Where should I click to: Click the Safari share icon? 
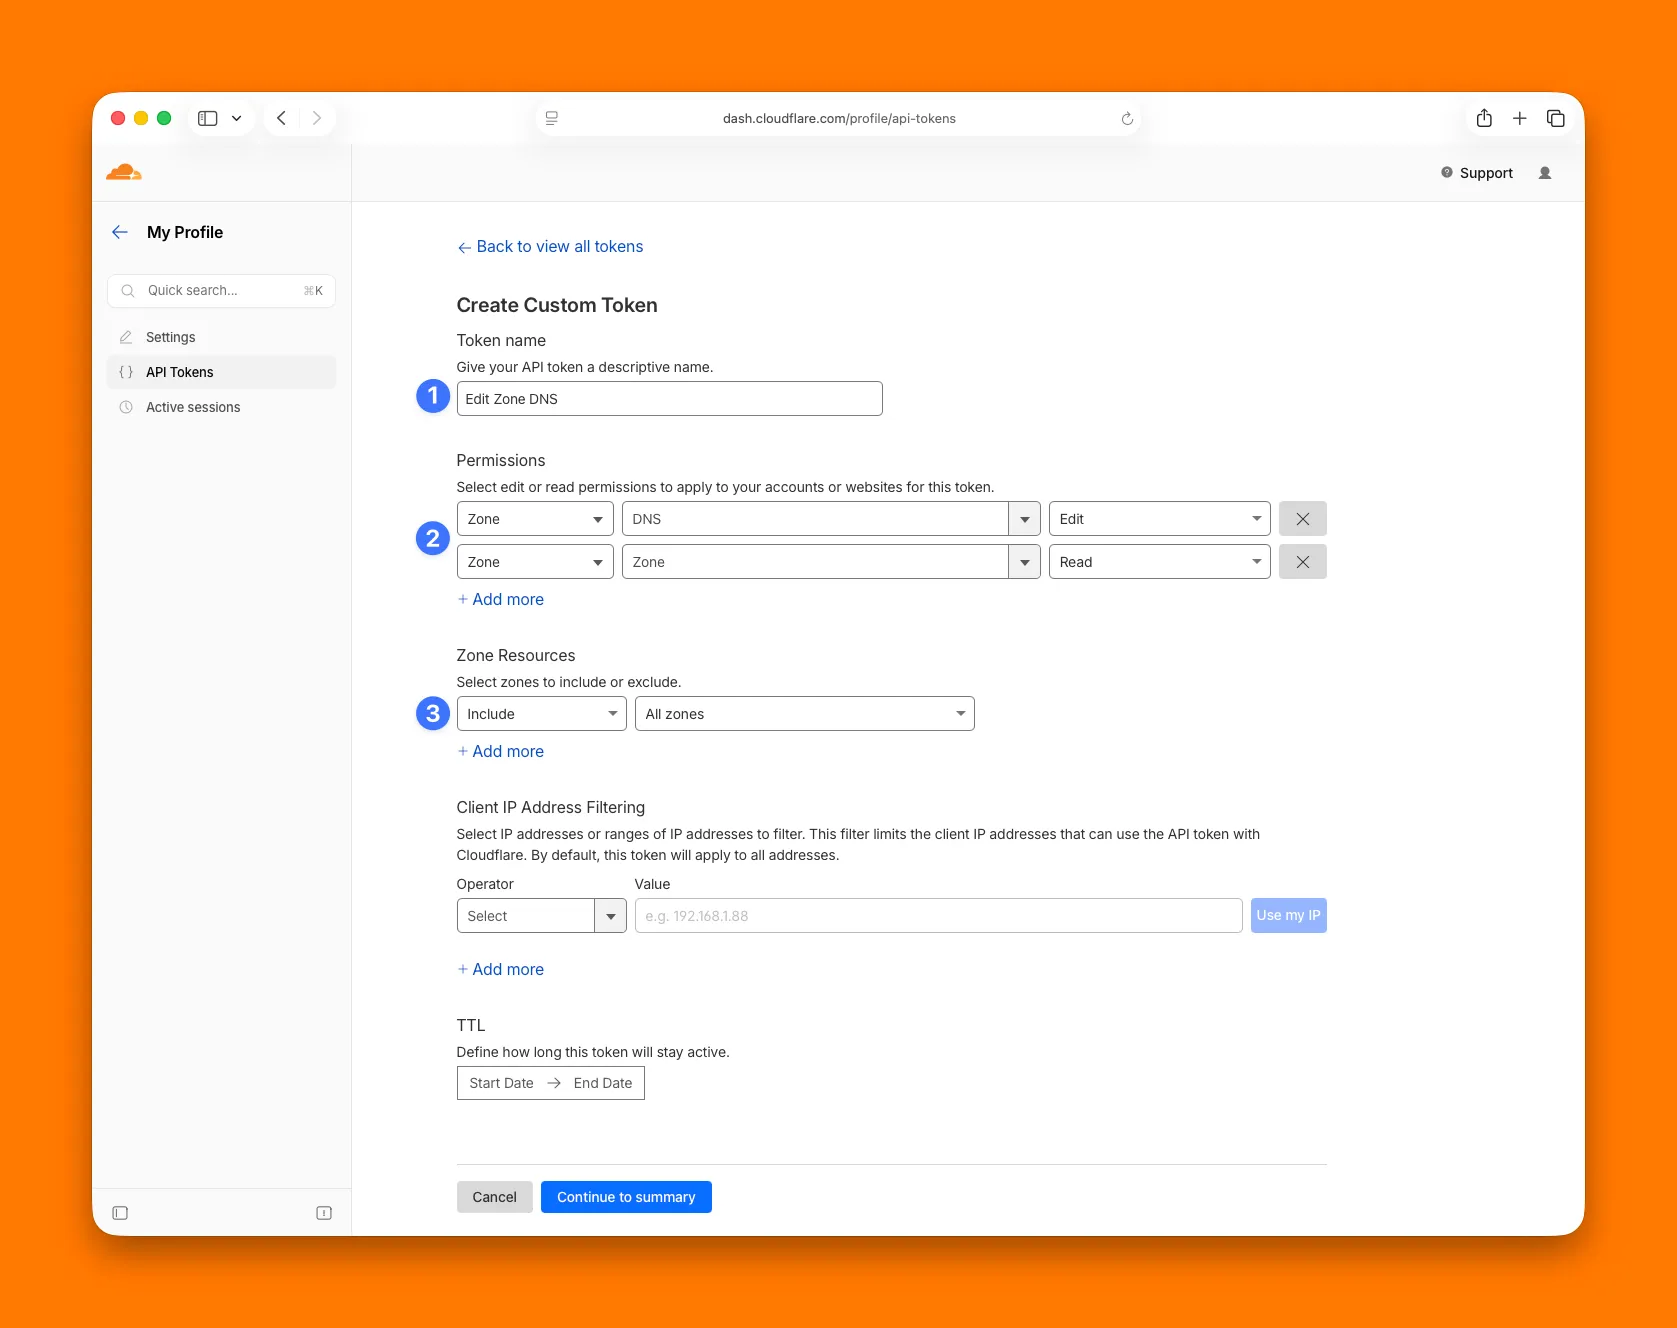click(1484, 117)
